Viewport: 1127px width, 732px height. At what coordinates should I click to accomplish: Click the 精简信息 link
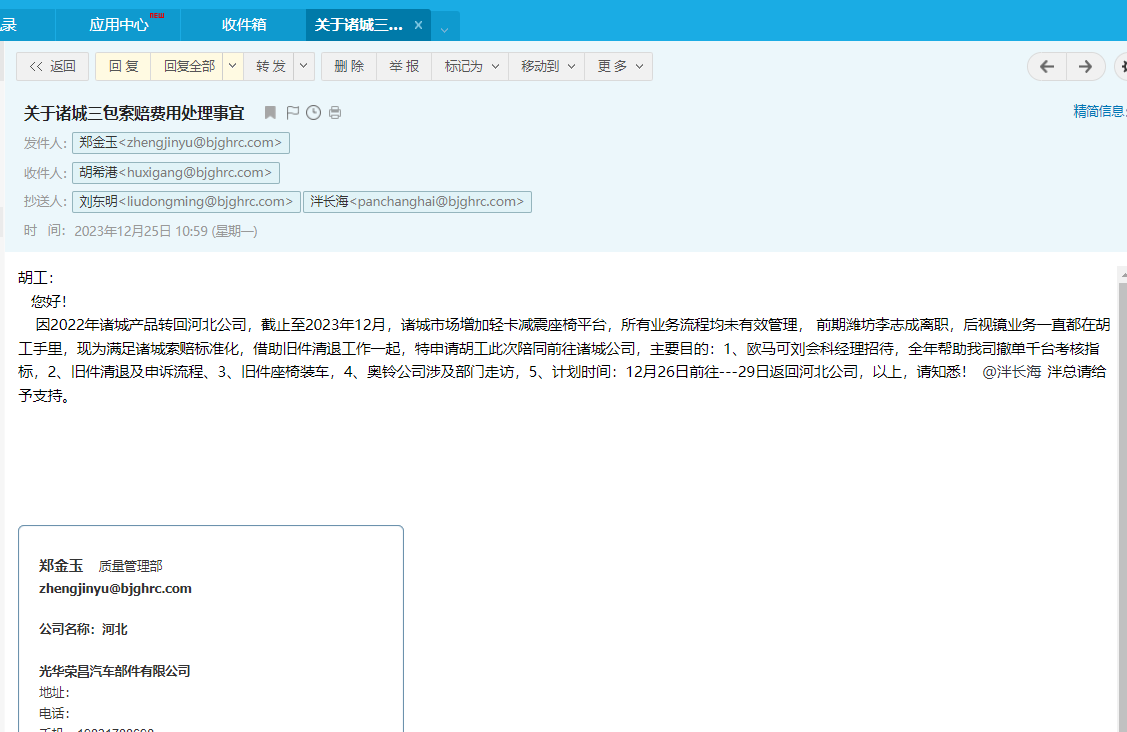pyautogui.click(x=1099, y=111)
